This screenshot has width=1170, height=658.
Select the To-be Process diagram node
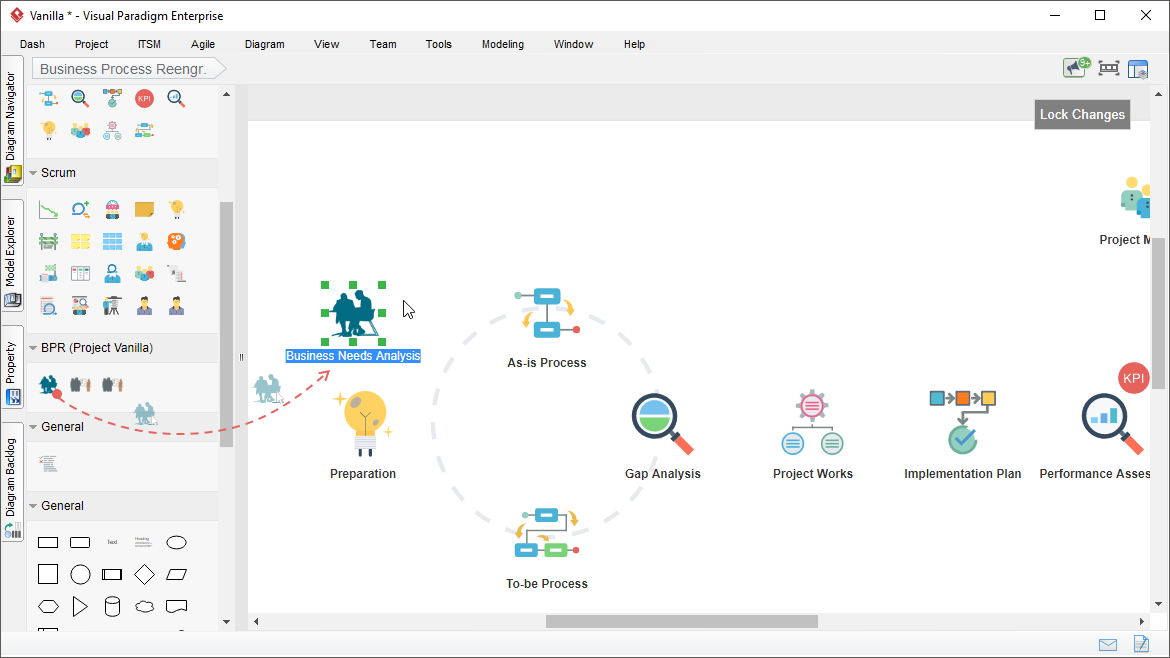click(547, 533)
